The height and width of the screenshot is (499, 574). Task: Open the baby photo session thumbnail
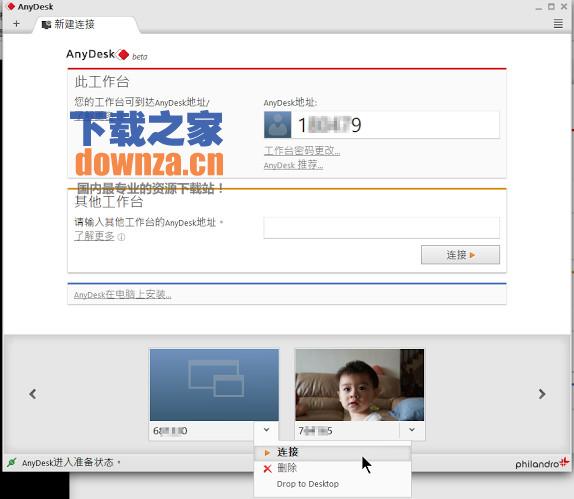(x=359, y=385)
